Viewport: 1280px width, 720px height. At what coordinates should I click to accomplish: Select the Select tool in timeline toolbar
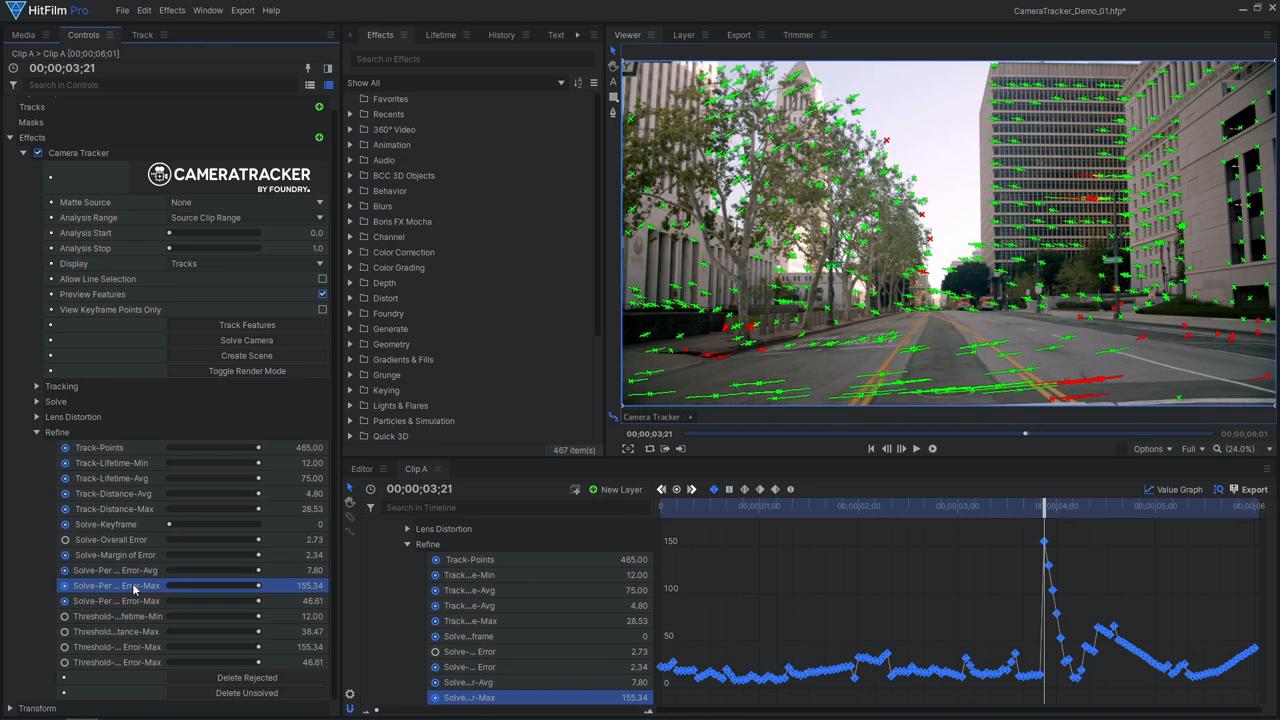pyautogui.click(x=349, y=488)
